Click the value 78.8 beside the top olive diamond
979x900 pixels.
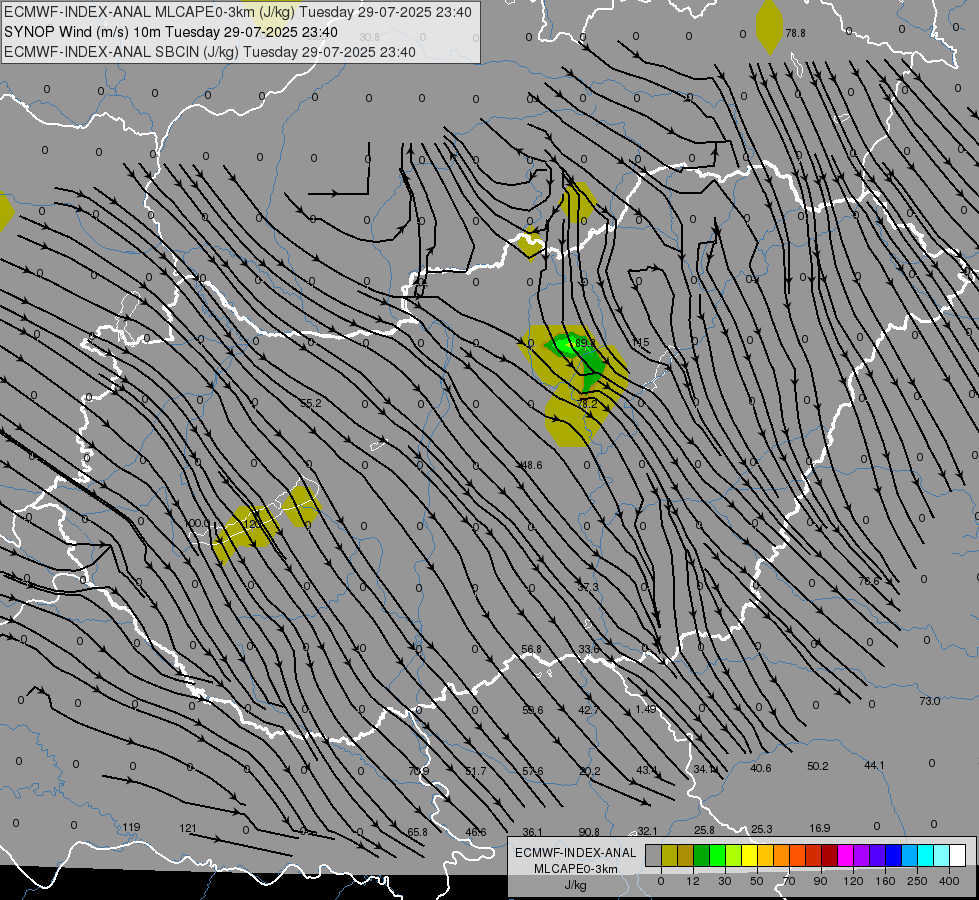click(795, 33)
